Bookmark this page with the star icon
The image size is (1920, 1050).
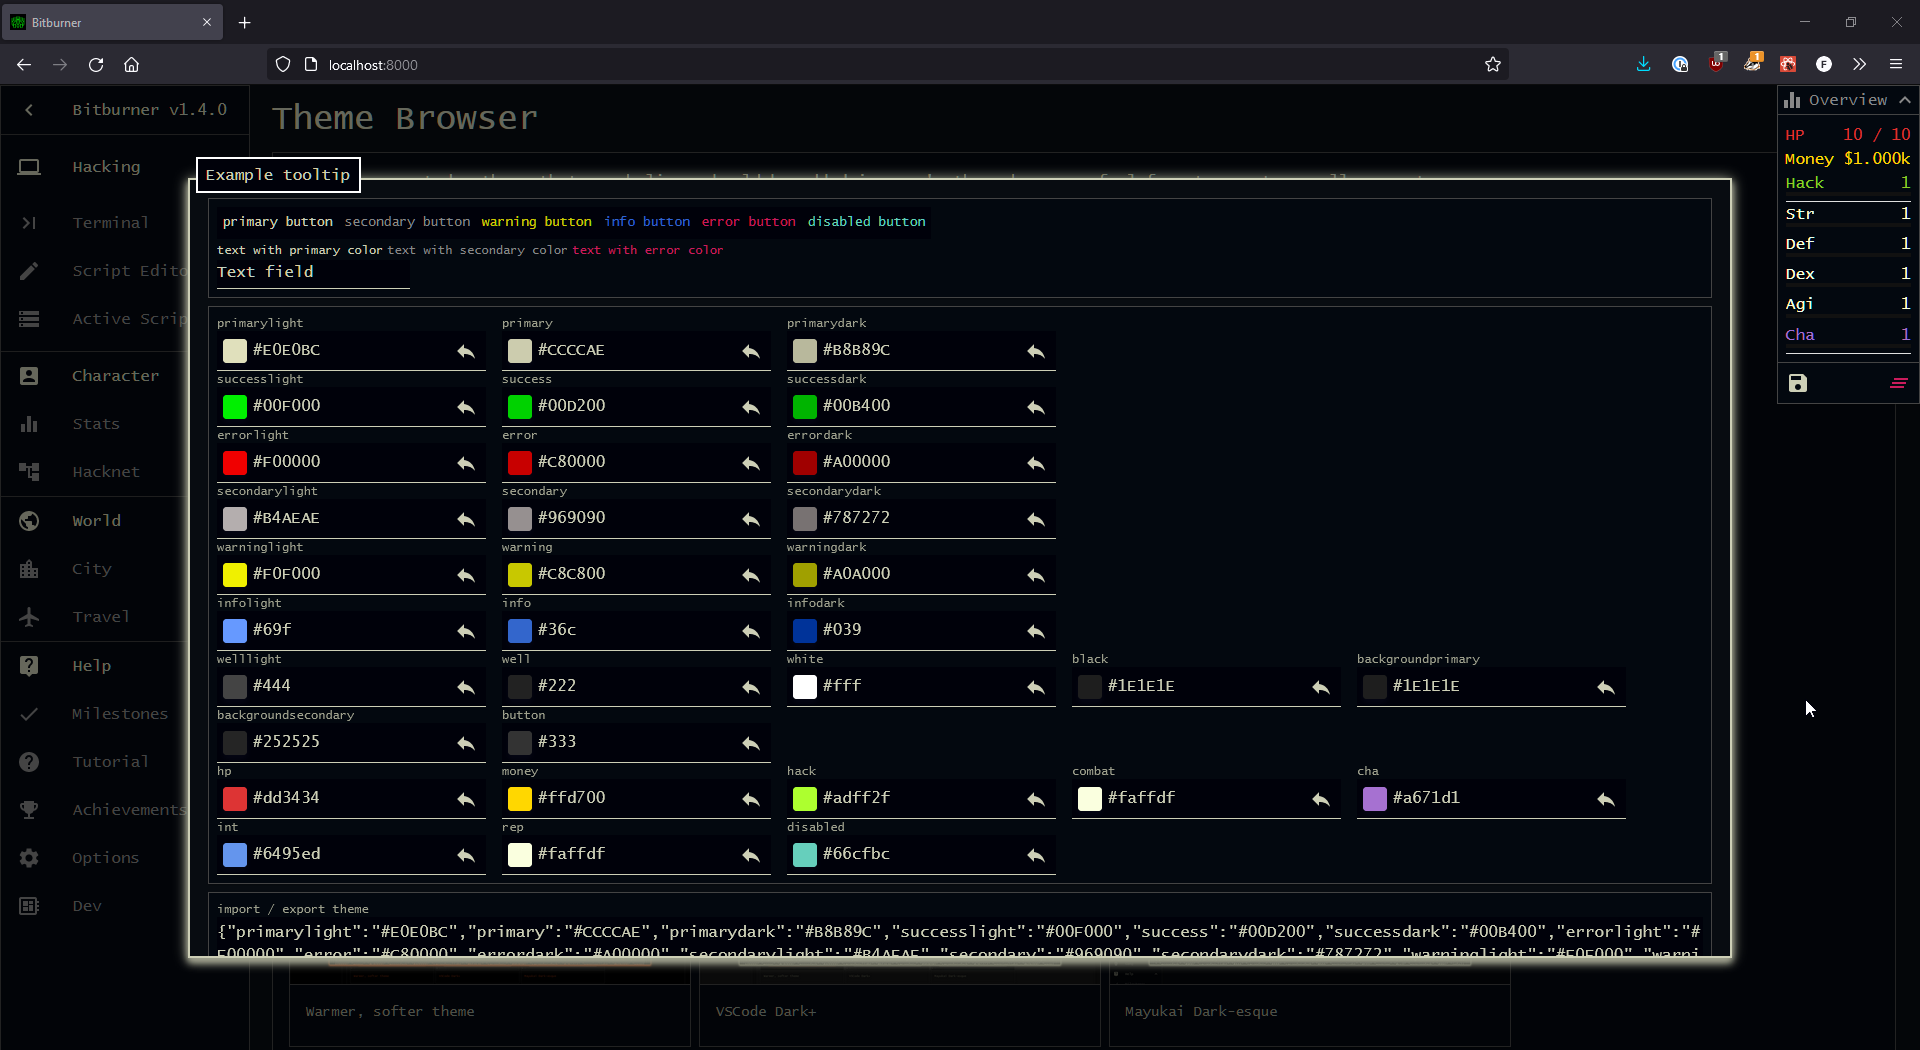tap(1493, 65)
